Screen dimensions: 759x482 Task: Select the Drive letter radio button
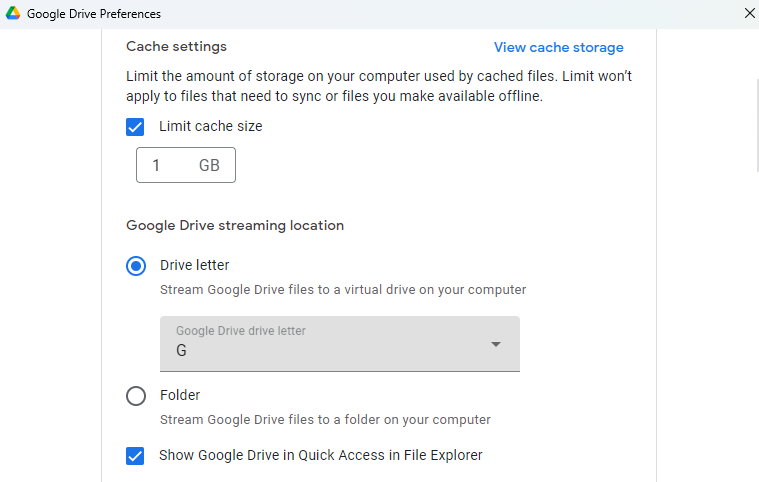pyautogui.click(x=136, y=266)
